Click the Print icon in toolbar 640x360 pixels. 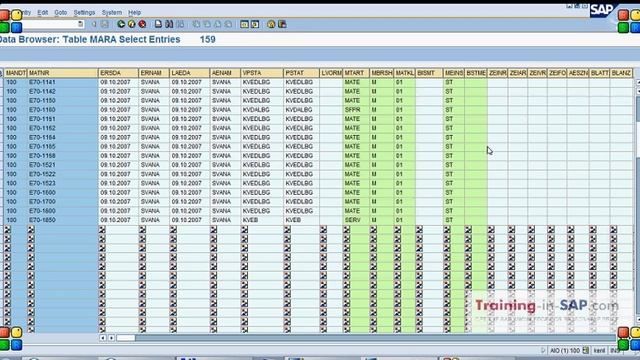[x=158, y=24]
